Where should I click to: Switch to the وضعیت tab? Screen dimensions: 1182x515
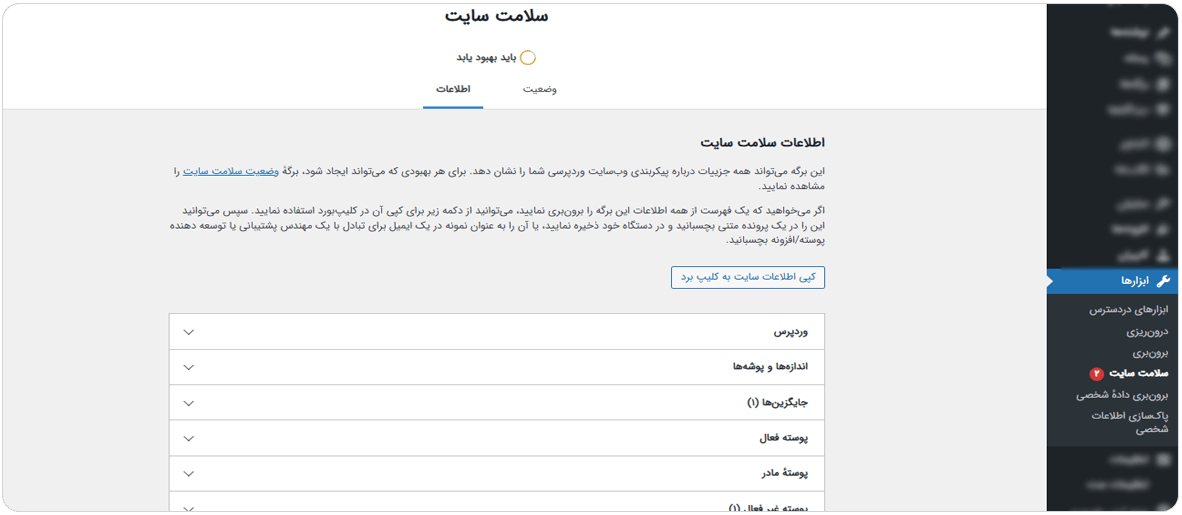(x=540, y=89)
